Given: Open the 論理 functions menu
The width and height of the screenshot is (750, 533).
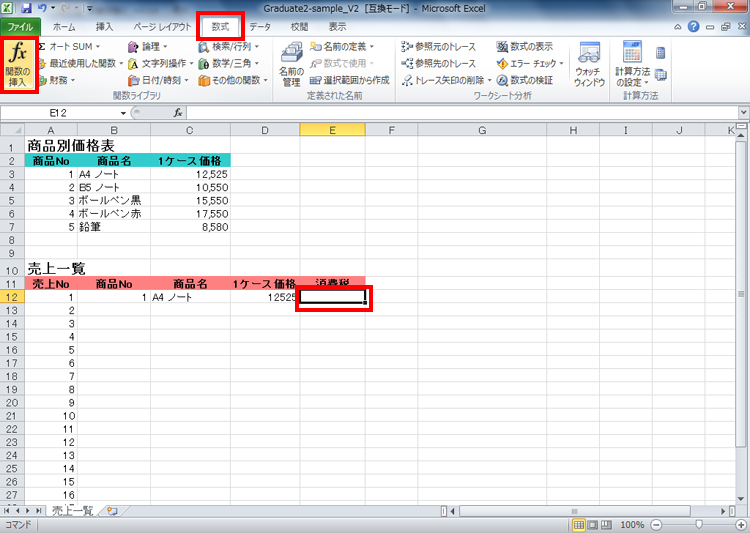Looking at the screenshot, I should (x=148, y=46).
